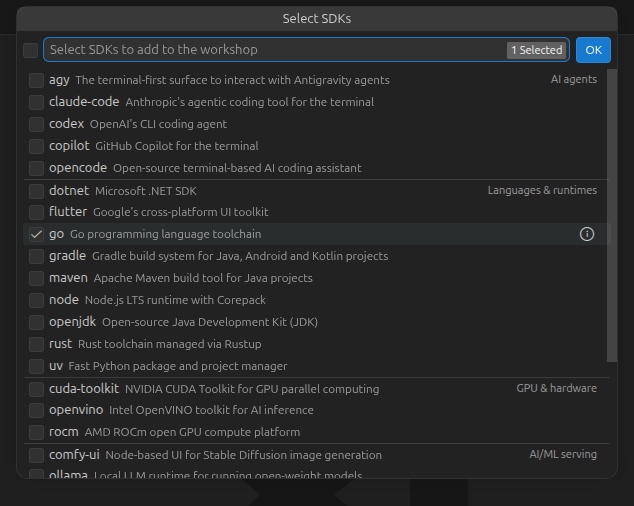Click the AI/ML serving group label
The height and width of the screenshot is (506, 634).
click(x=563, y=454)
